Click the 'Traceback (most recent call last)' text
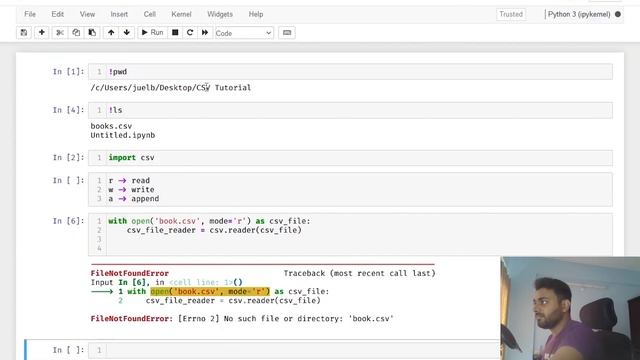 click(360, 273)
